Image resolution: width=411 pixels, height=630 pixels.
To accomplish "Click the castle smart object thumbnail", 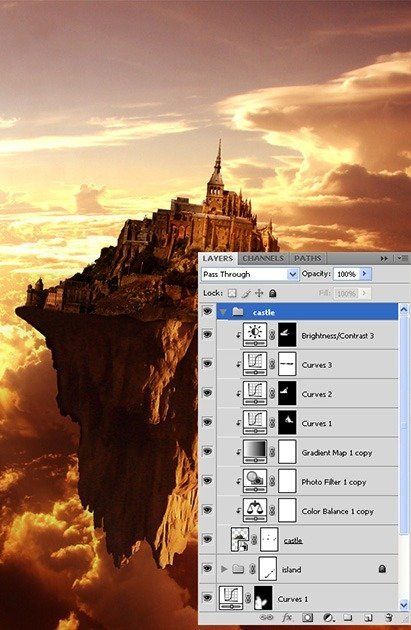I will (x=240, y=540).
